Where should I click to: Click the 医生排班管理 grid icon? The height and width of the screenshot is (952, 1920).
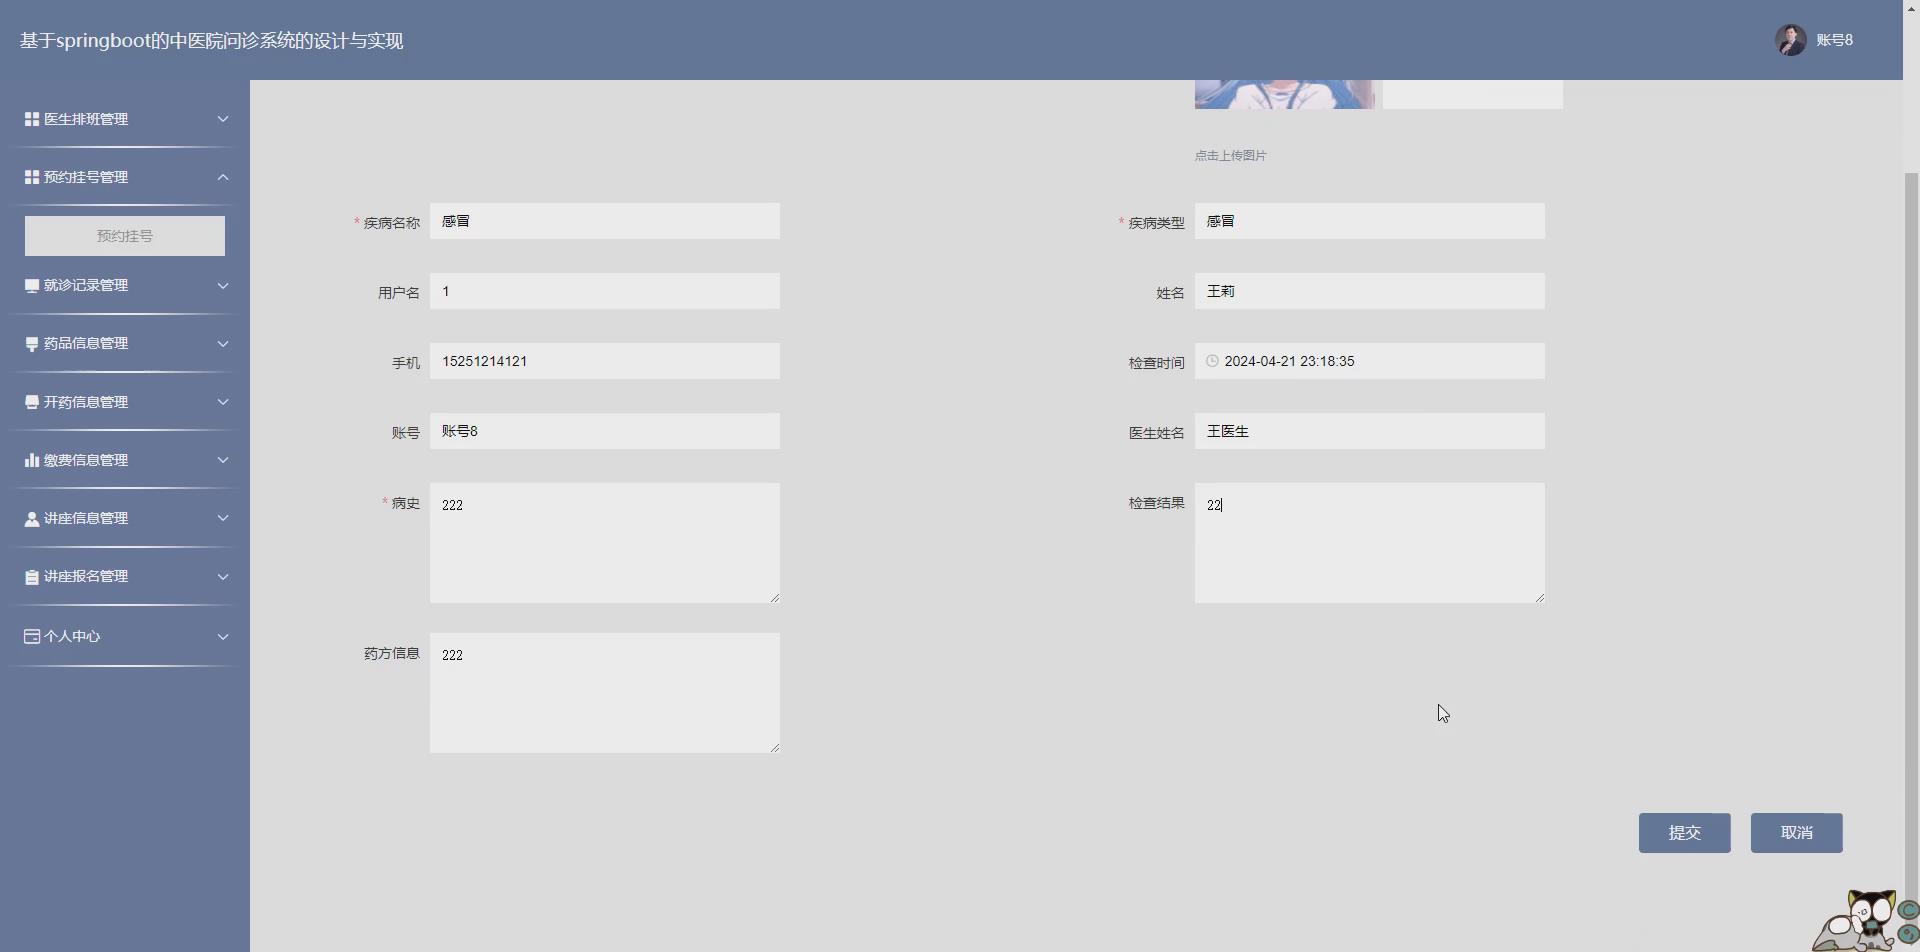(32, 119)
